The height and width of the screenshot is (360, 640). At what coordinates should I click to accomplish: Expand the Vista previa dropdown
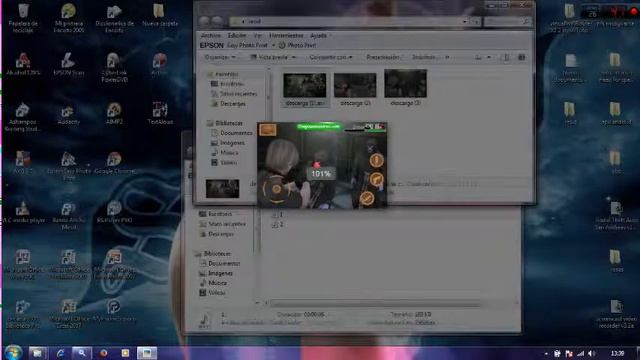(273, 58)
